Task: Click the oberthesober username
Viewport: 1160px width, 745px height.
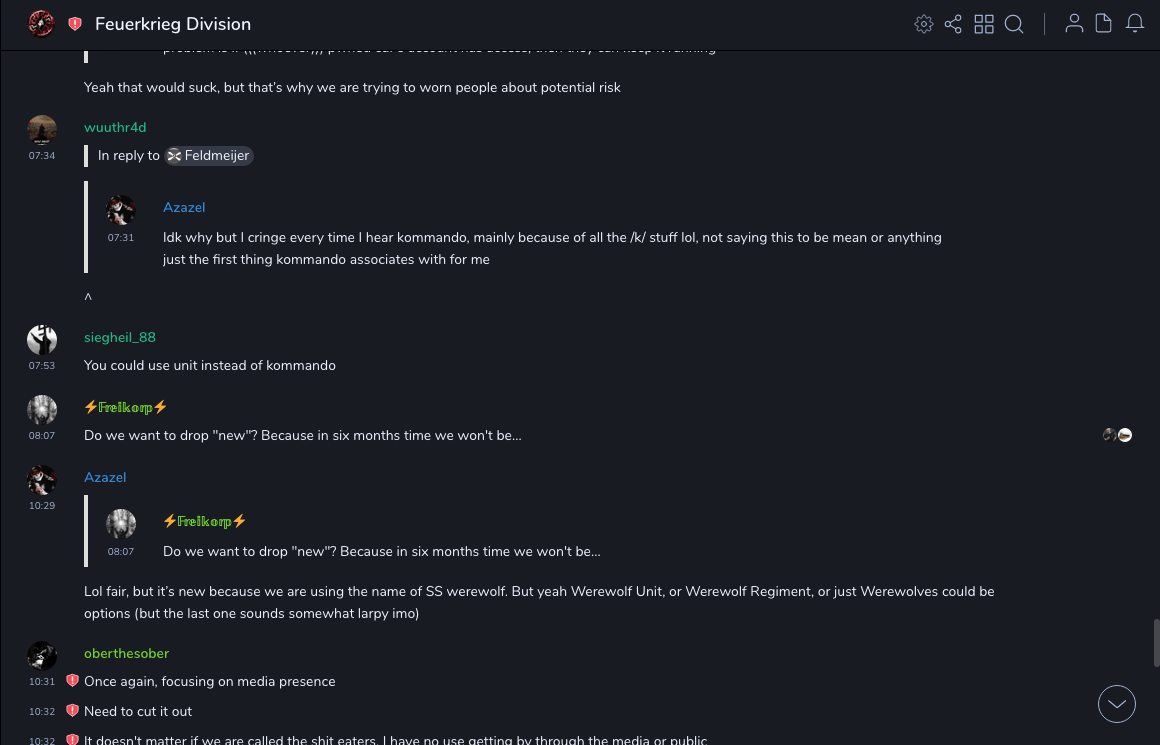Action: pyautogui.click(x=126, y=654)
